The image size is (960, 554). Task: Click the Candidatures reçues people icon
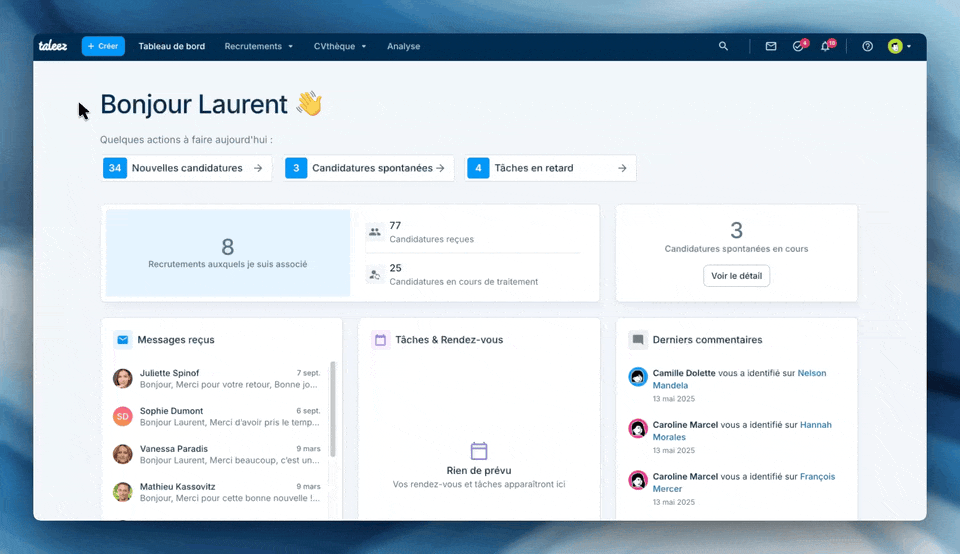pyautogui.click(x=375, y=232)
